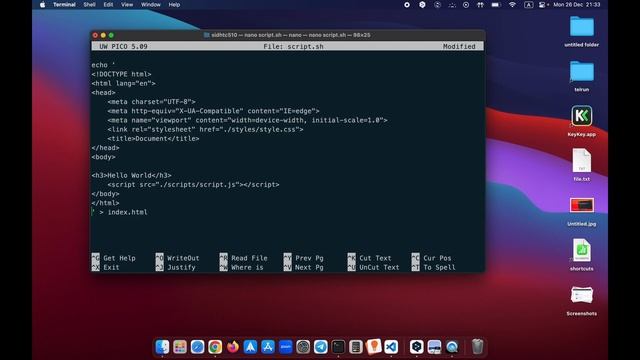
Task: Launch Visual Studio Code from the Dock
Action: point(391,347)
